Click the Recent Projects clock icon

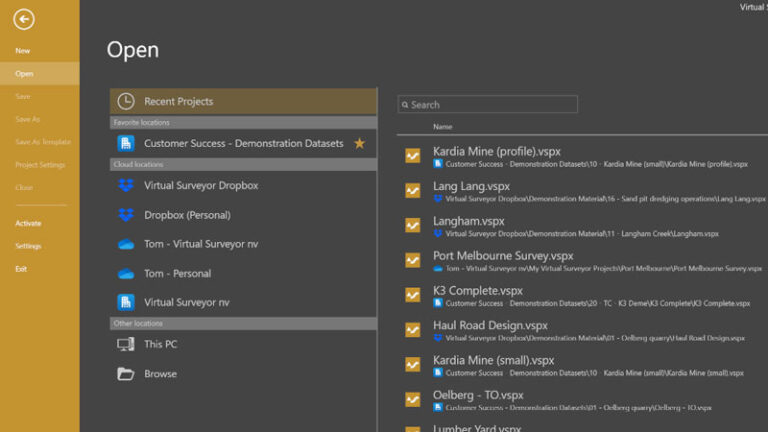126,101
